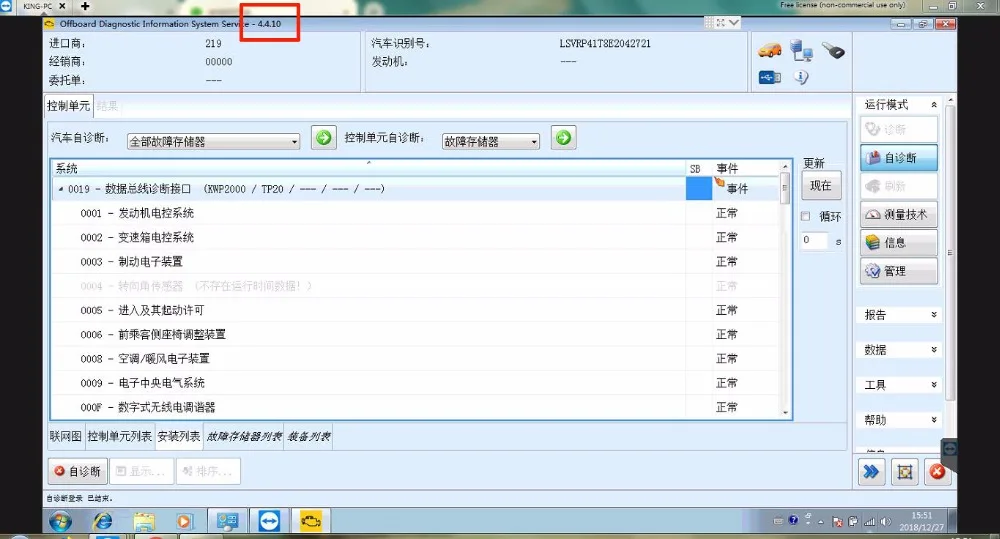
Task: Sort by the 系统 column header
Action: (x=369, y=168)
